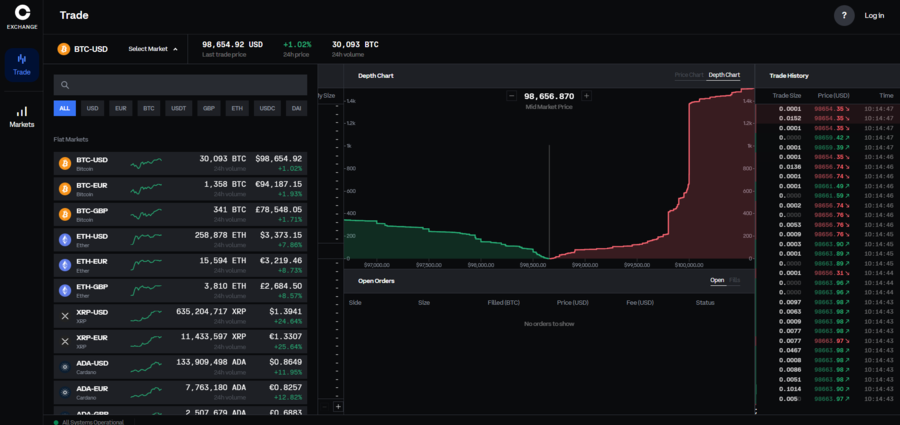
Task: Click Ether icon in ETH-GBP row
Action: [x=65, y=291]
